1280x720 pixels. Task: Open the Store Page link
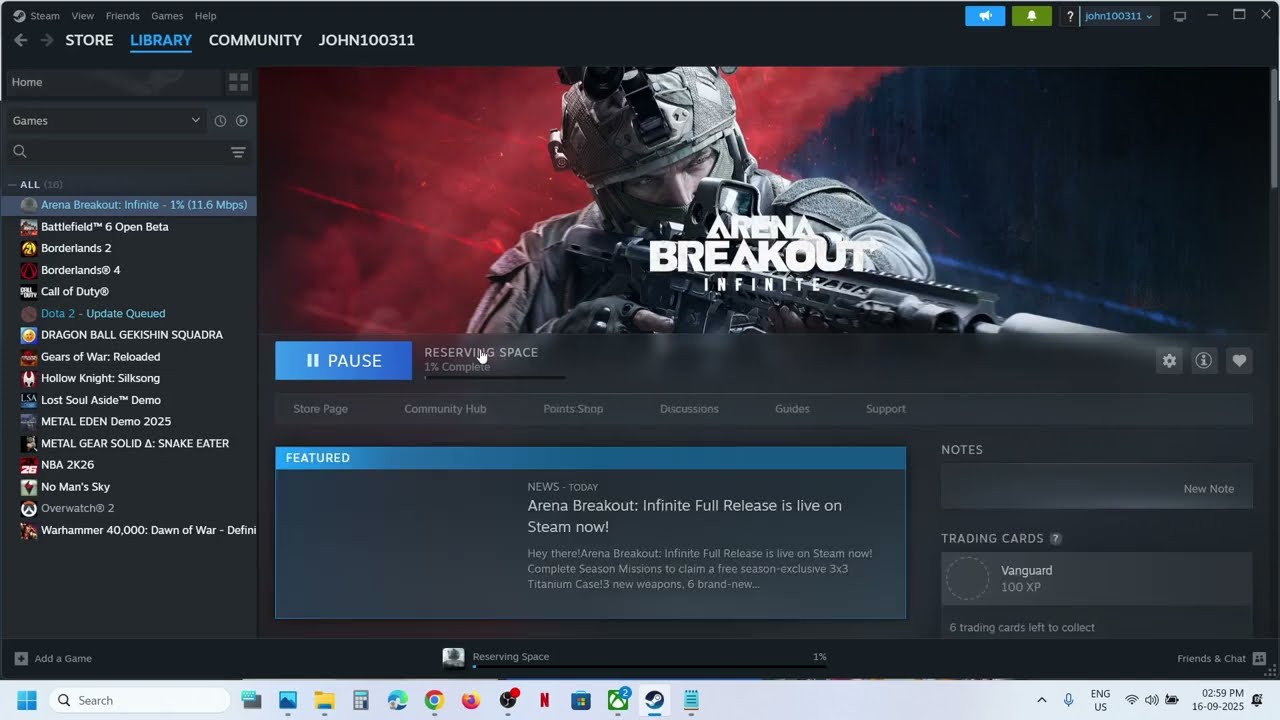[321, 409]
